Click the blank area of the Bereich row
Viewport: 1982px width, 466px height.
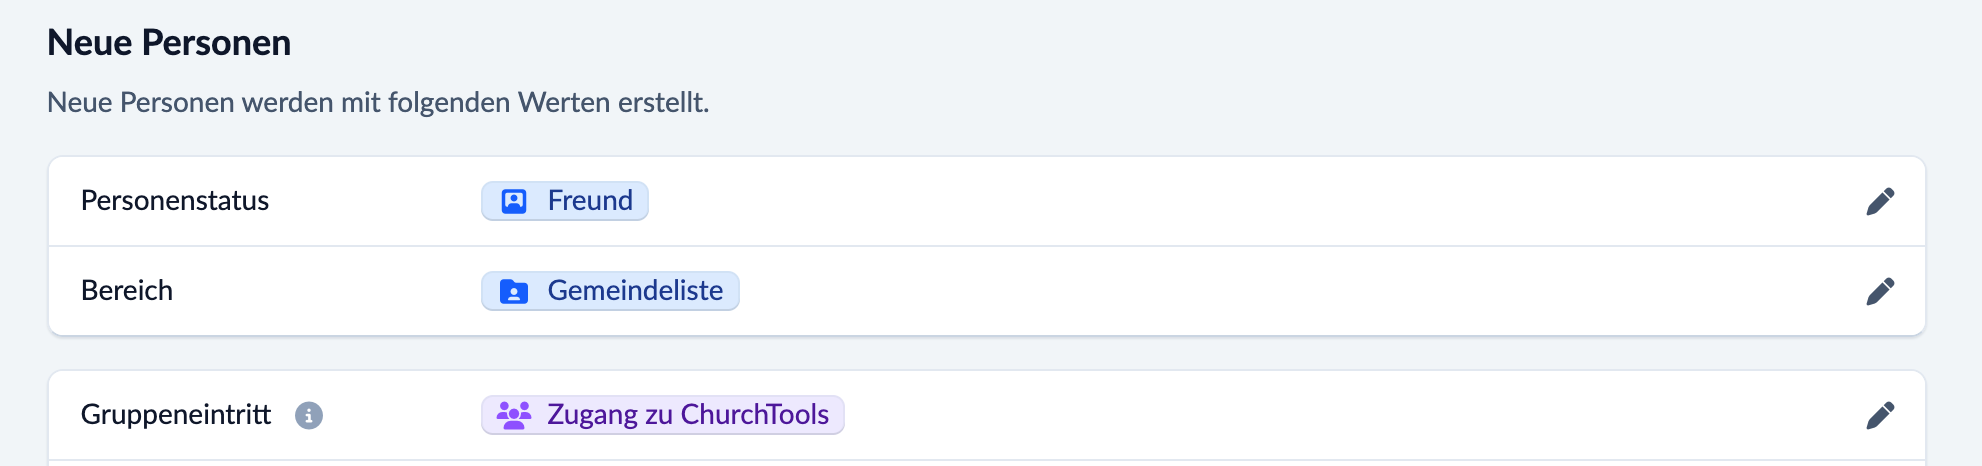[1200, 291]
